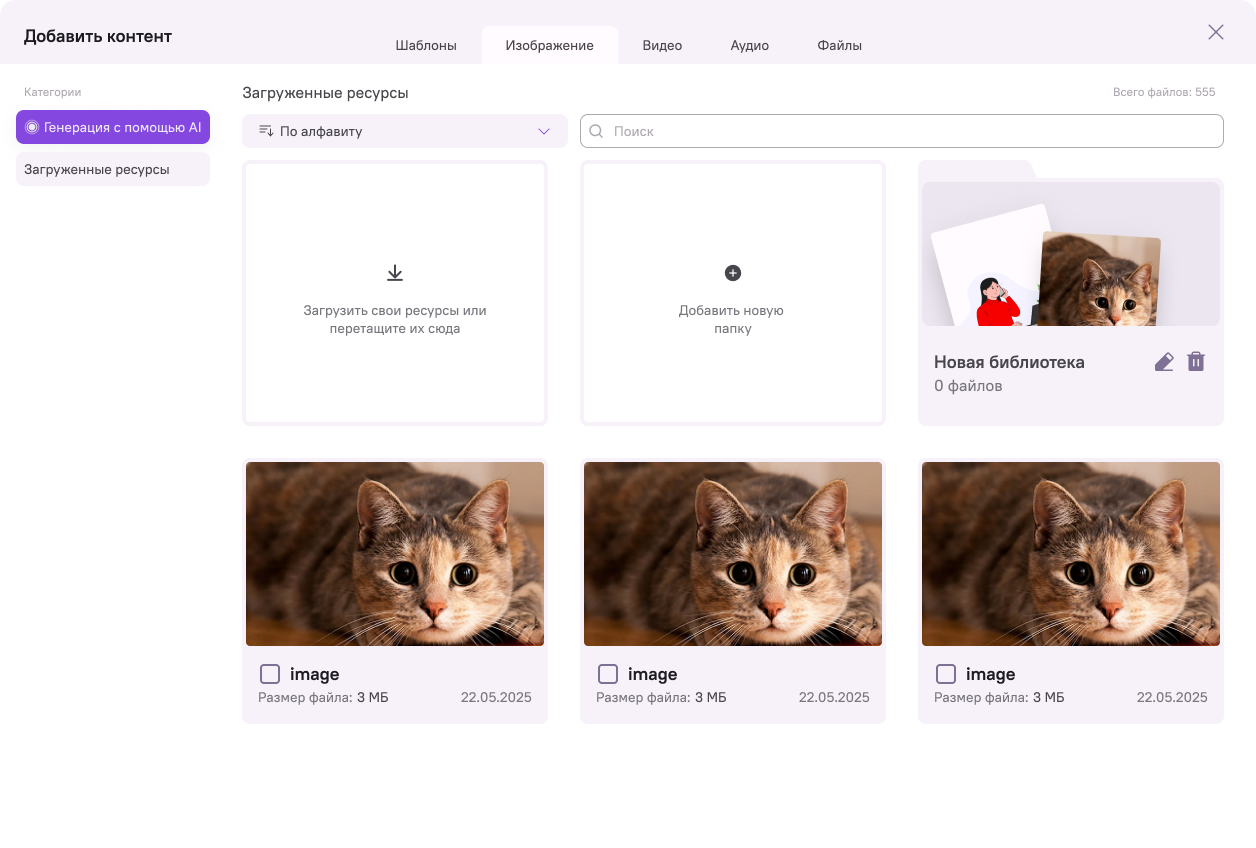
Task: Select the Изображение tab
Action: (x=550, y=45)
